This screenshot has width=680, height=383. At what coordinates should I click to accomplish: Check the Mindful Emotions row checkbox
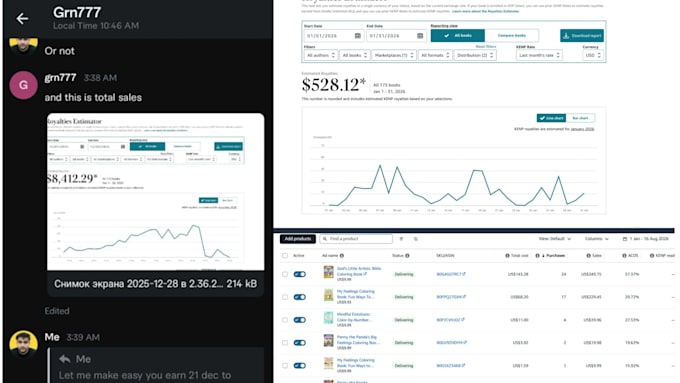coord(285,320)
